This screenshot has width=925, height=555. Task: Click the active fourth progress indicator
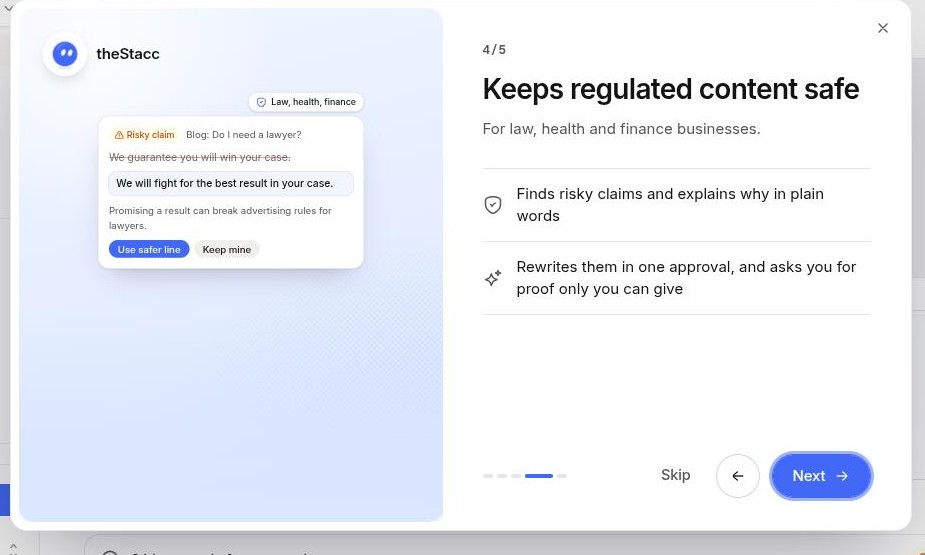click(x=539, y=476)
